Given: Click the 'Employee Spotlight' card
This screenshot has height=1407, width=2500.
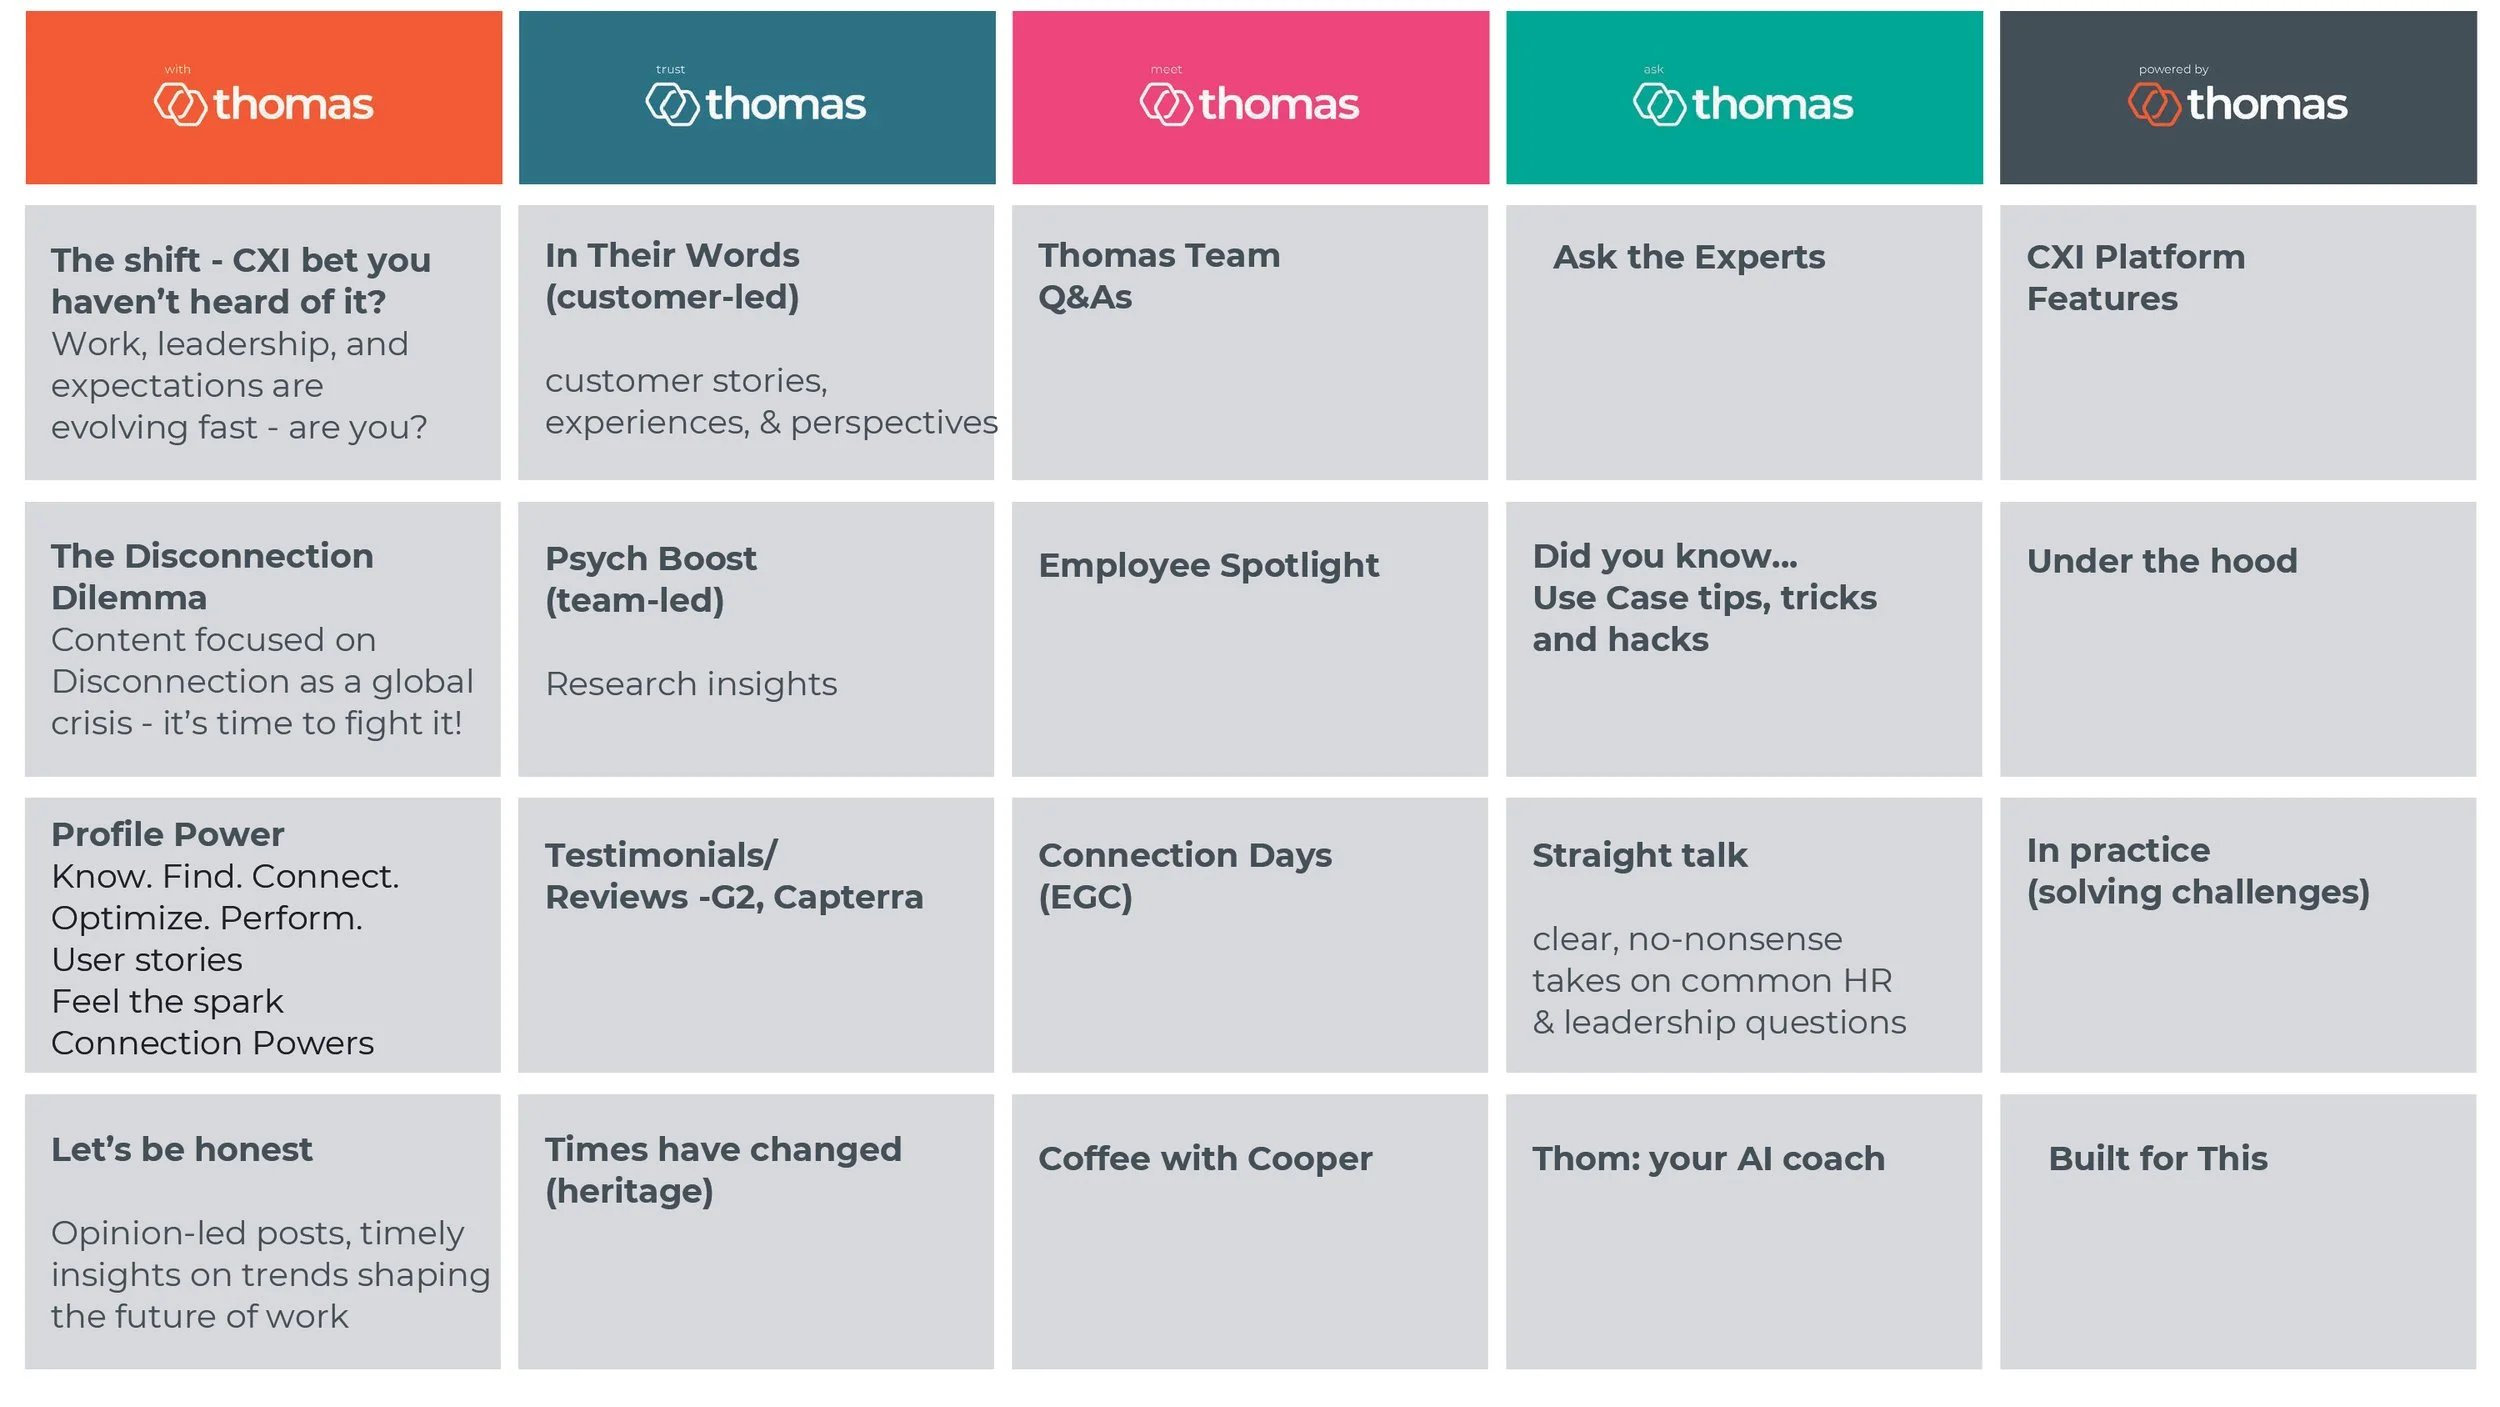Looking at the screenshot, I should point(1250,639).
